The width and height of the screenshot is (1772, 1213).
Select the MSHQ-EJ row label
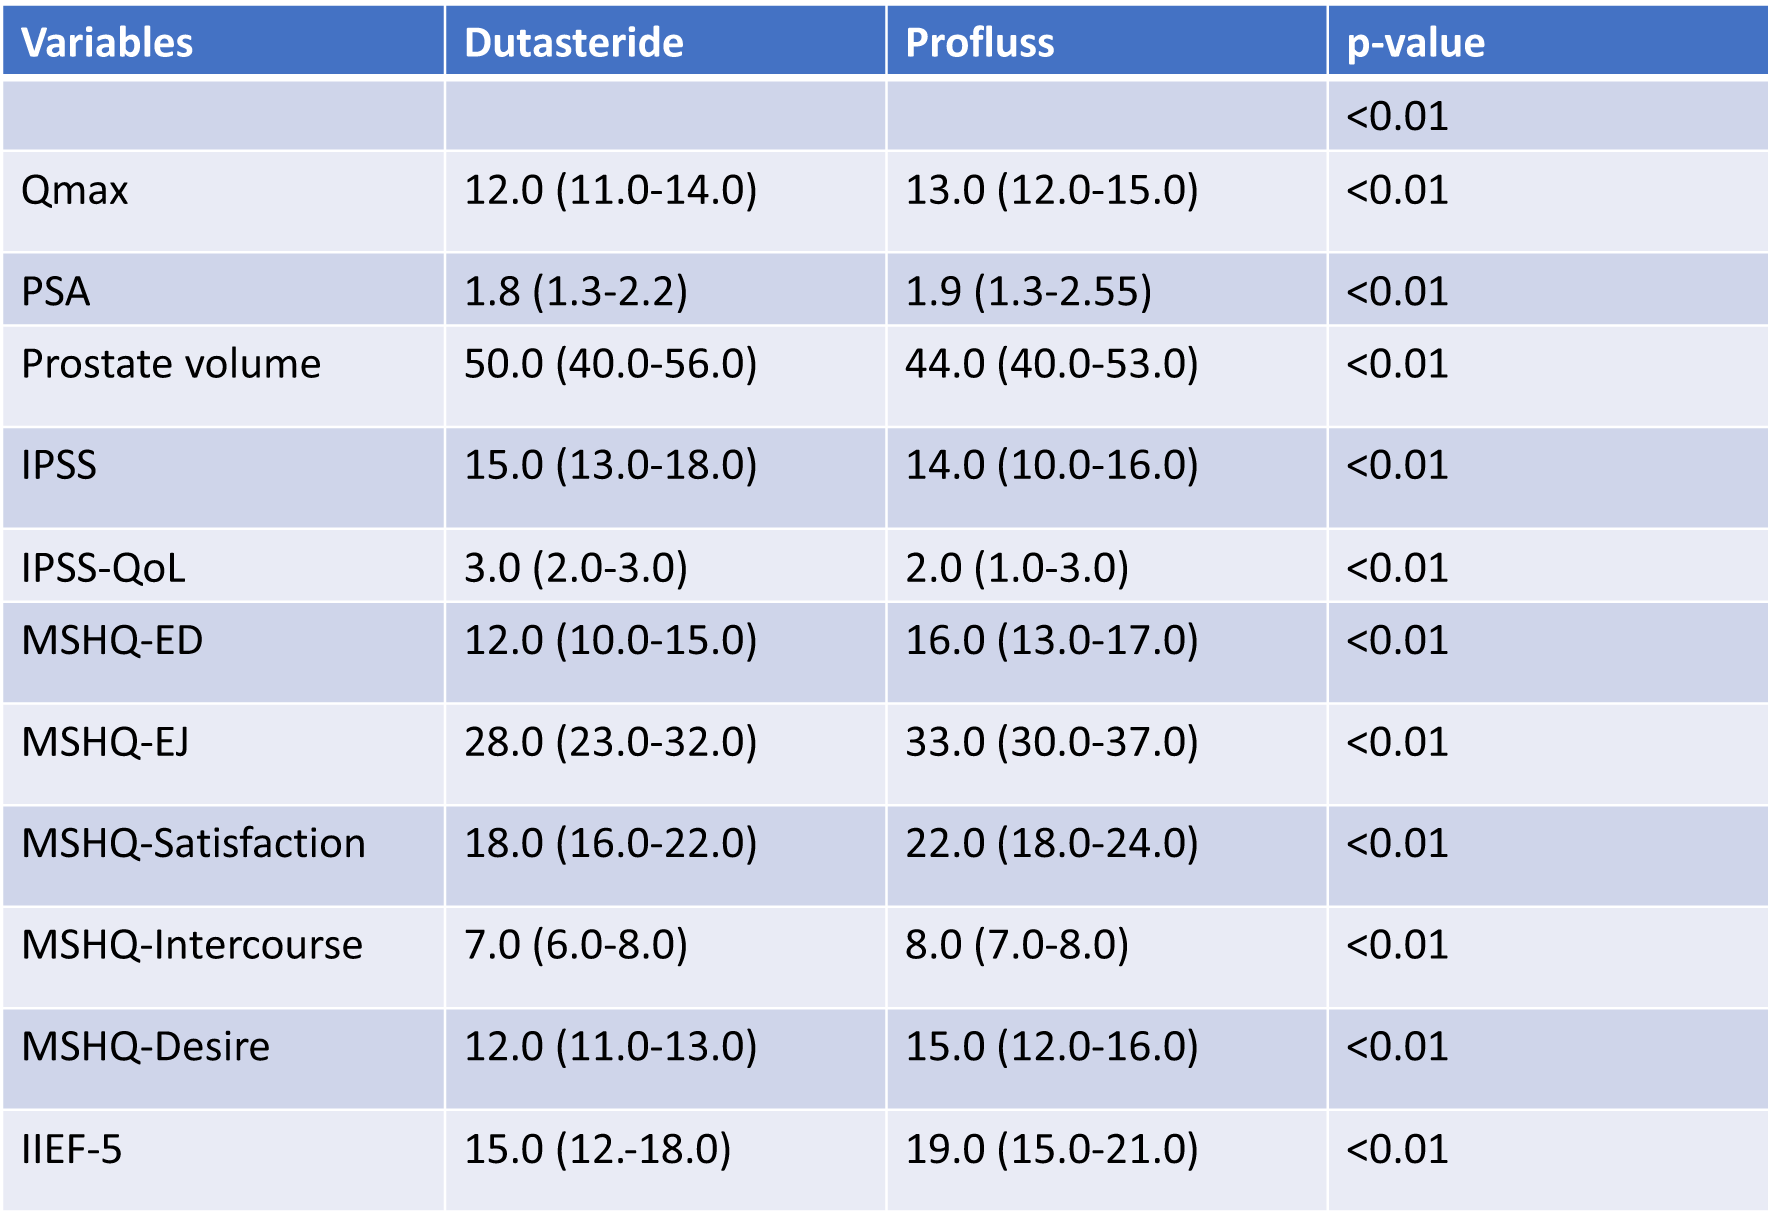(105, 742)
